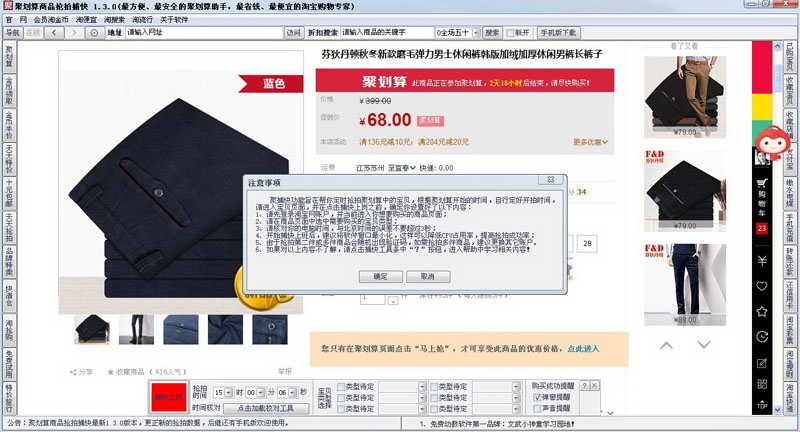Click the heart icon in black sidebar
The height and width of the screenshot is (432, 800).
click(762, 286)
